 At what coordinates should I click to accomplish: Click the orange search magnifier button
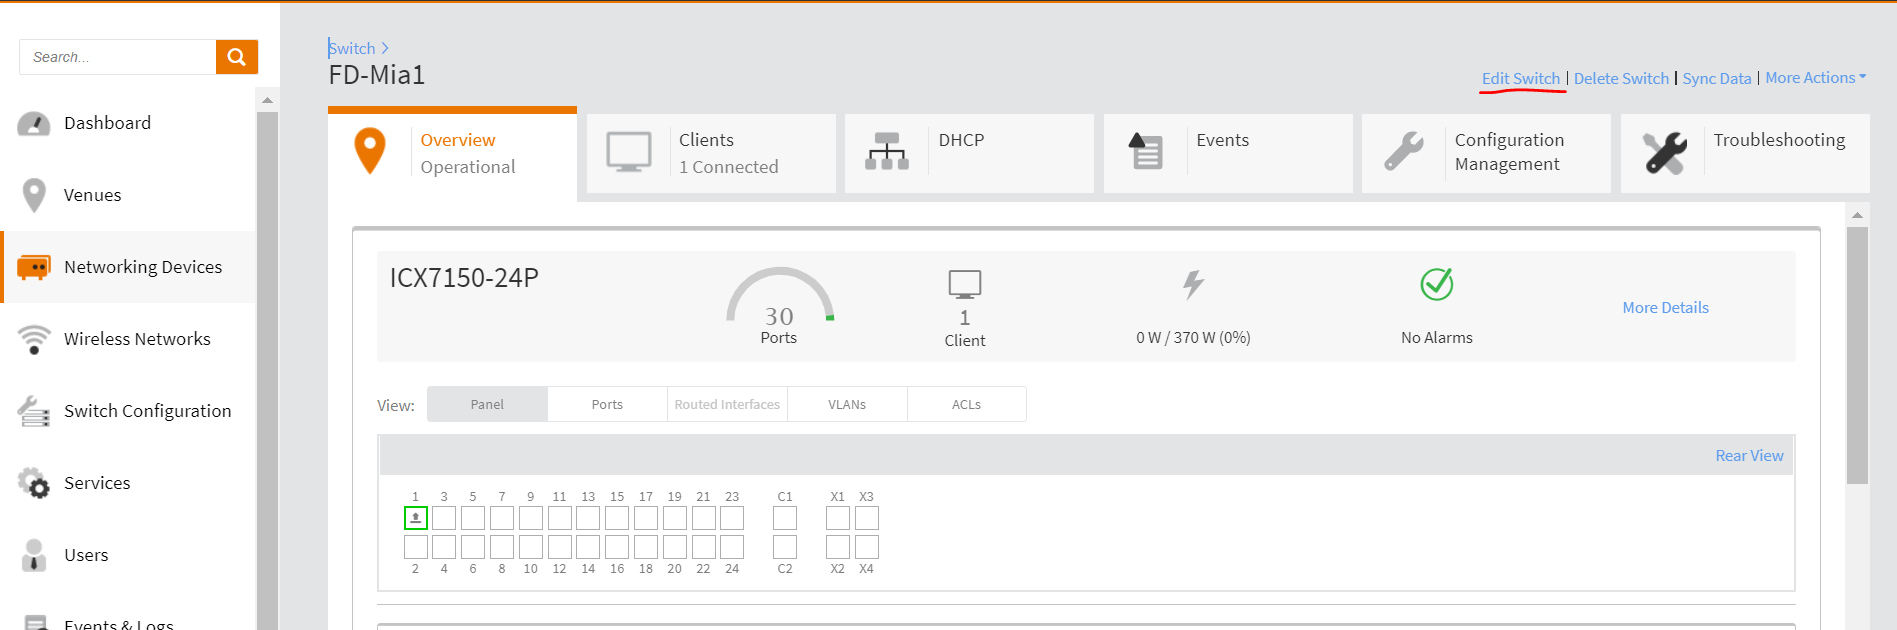(x=237, y=57)
